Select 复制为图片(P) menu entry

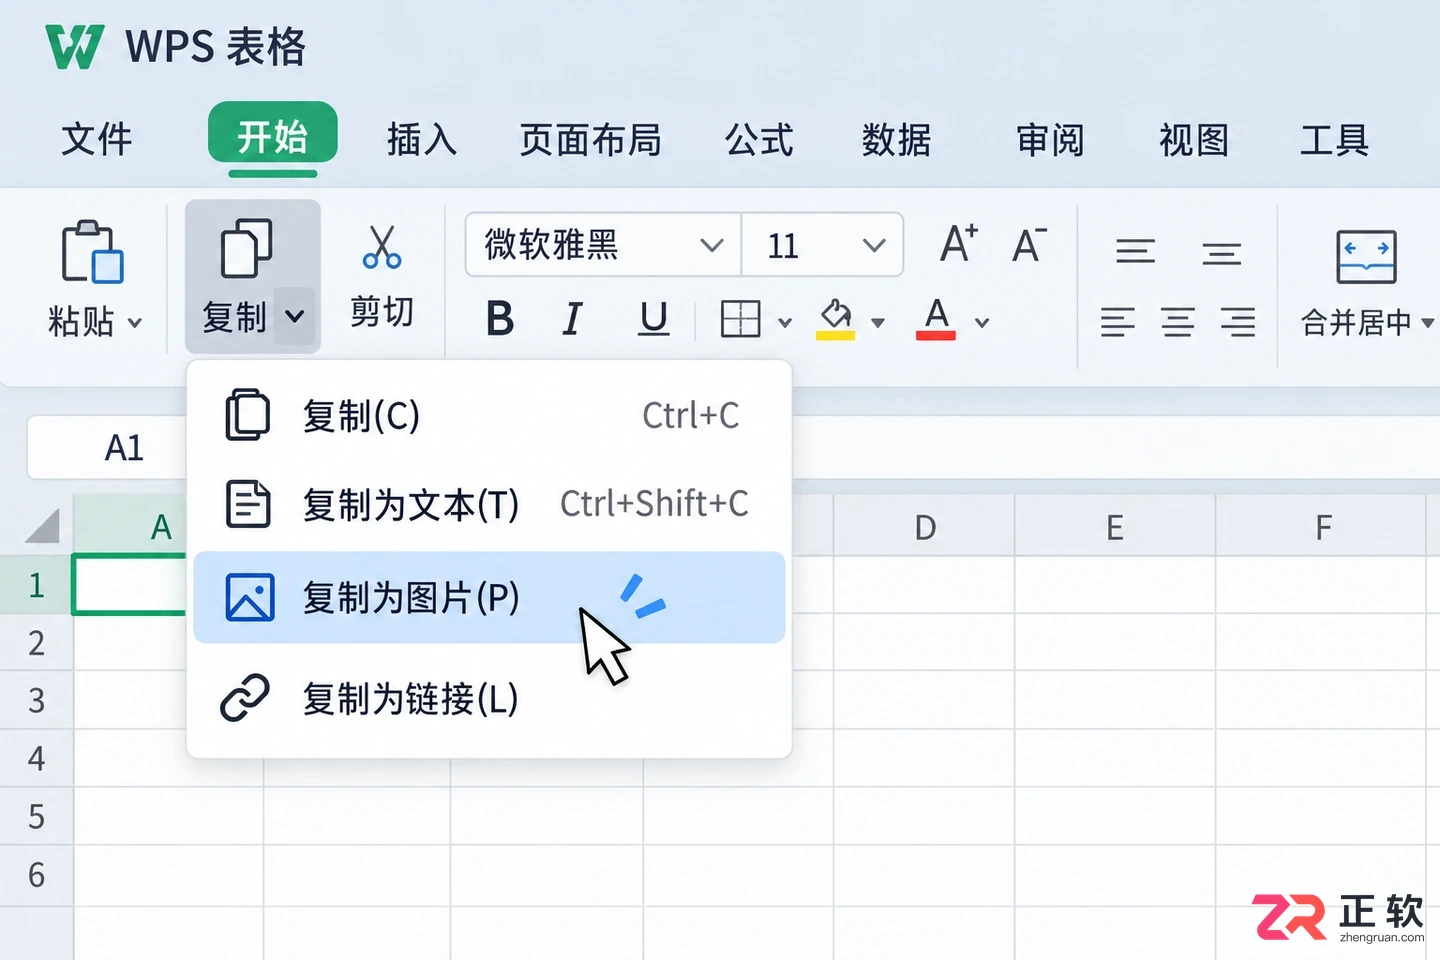coord(489,597)
